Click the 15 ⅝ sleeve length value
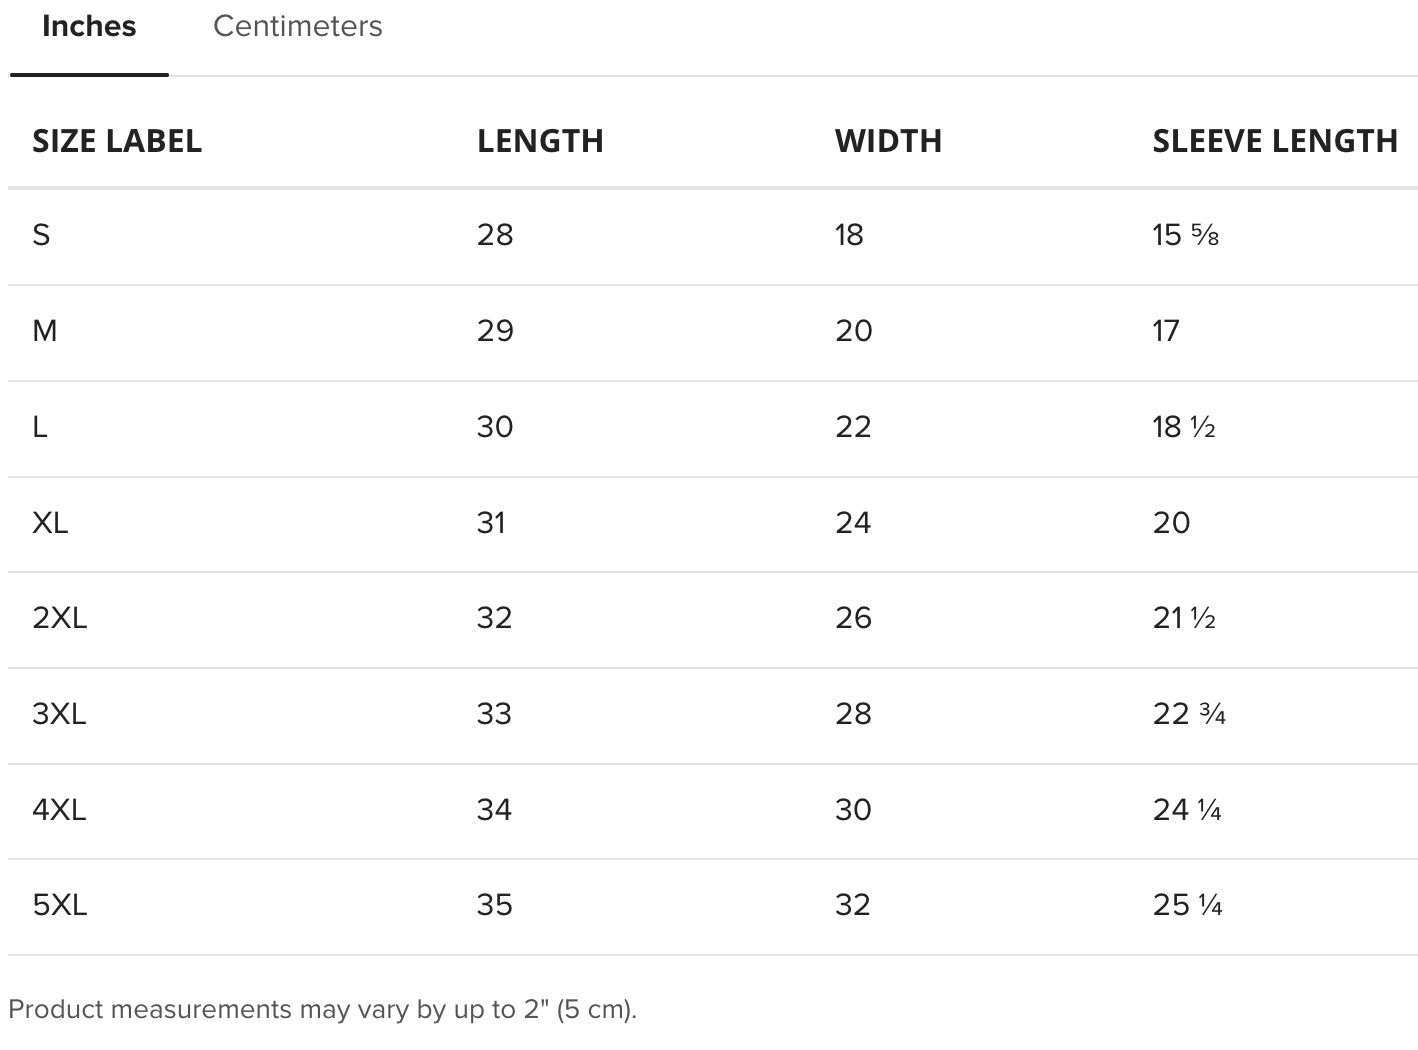 pos(1185,235)
